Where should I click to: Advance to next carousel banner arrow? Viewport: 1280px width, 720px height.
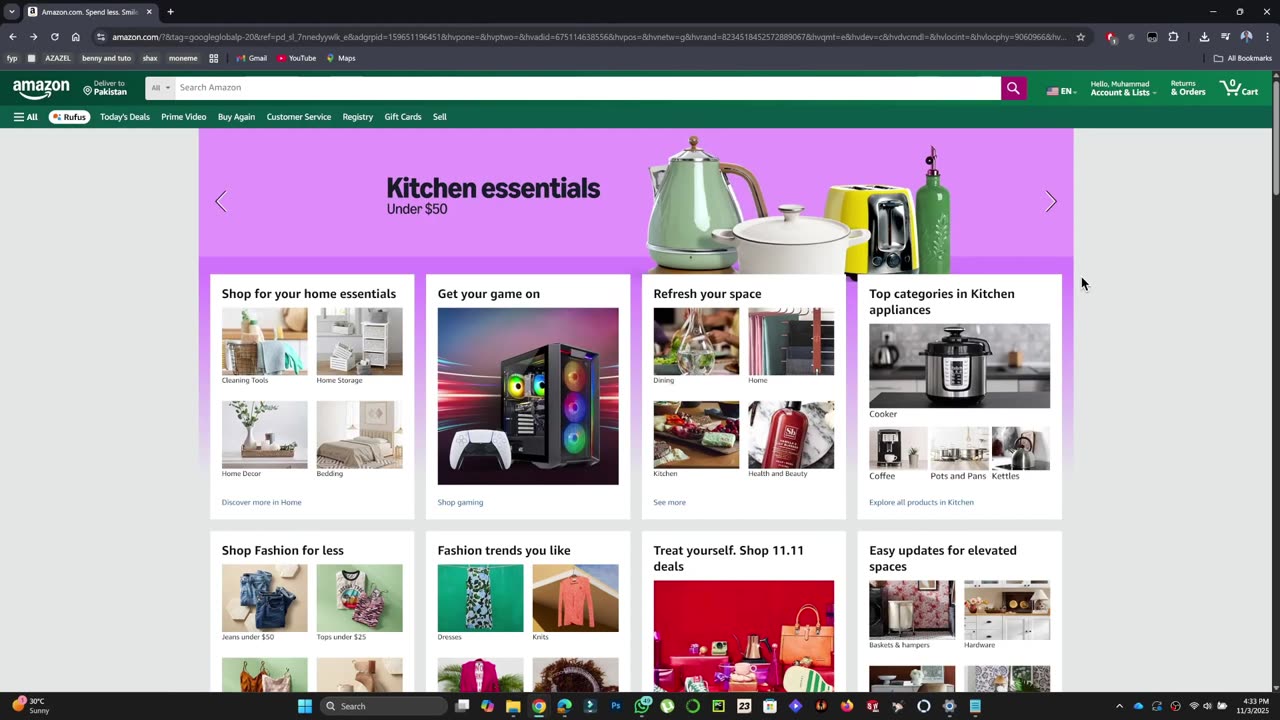[1050, 201]
